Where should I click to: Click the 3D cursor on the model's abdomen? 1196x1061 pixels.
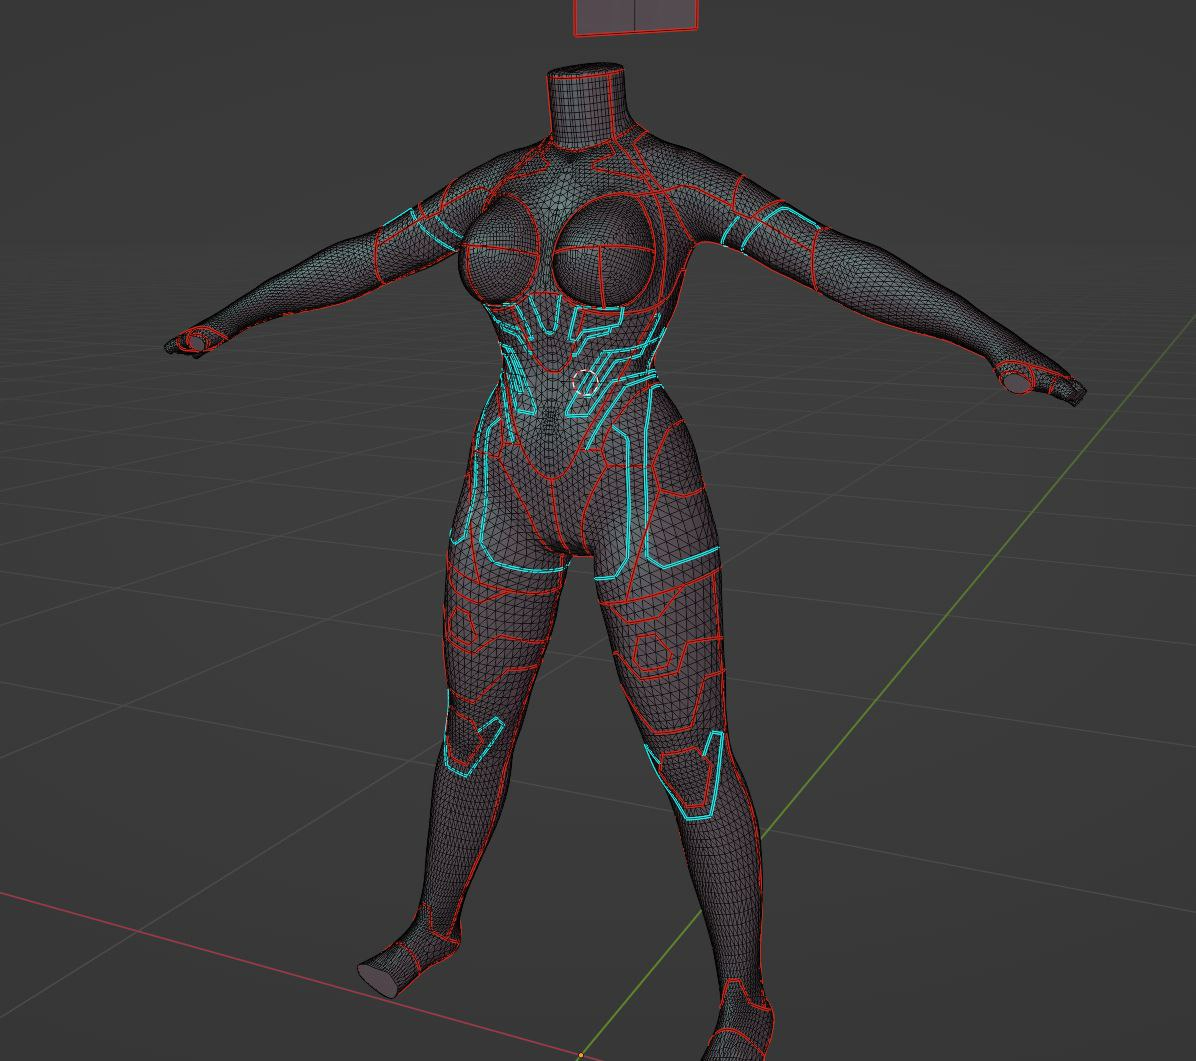click(x=583, y=381)
